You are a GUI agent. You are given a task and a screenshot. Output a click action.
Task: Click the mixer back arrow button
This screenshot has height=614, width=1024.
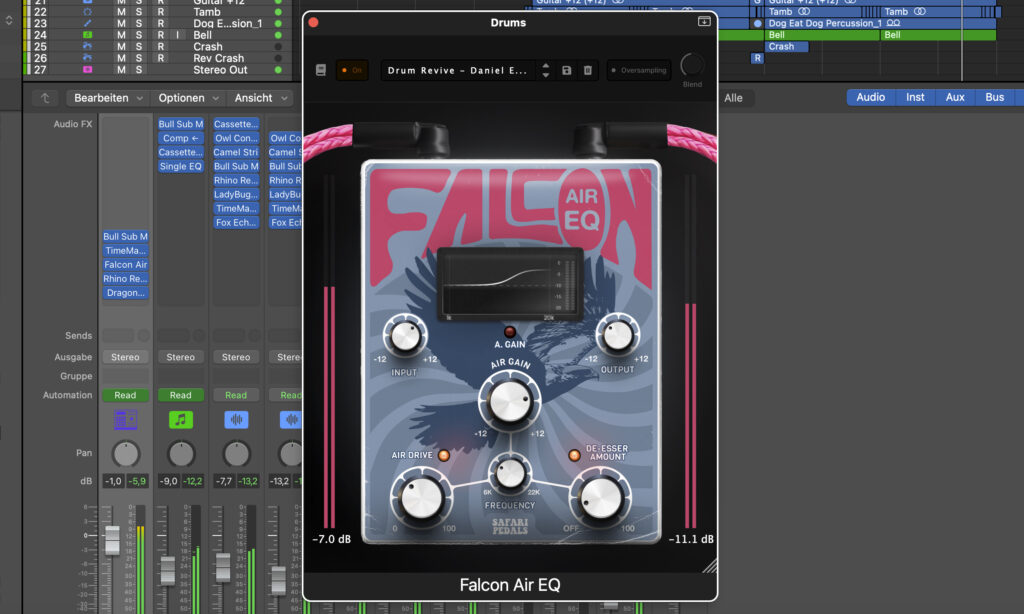pyautogui.click(x=45, y=98)
